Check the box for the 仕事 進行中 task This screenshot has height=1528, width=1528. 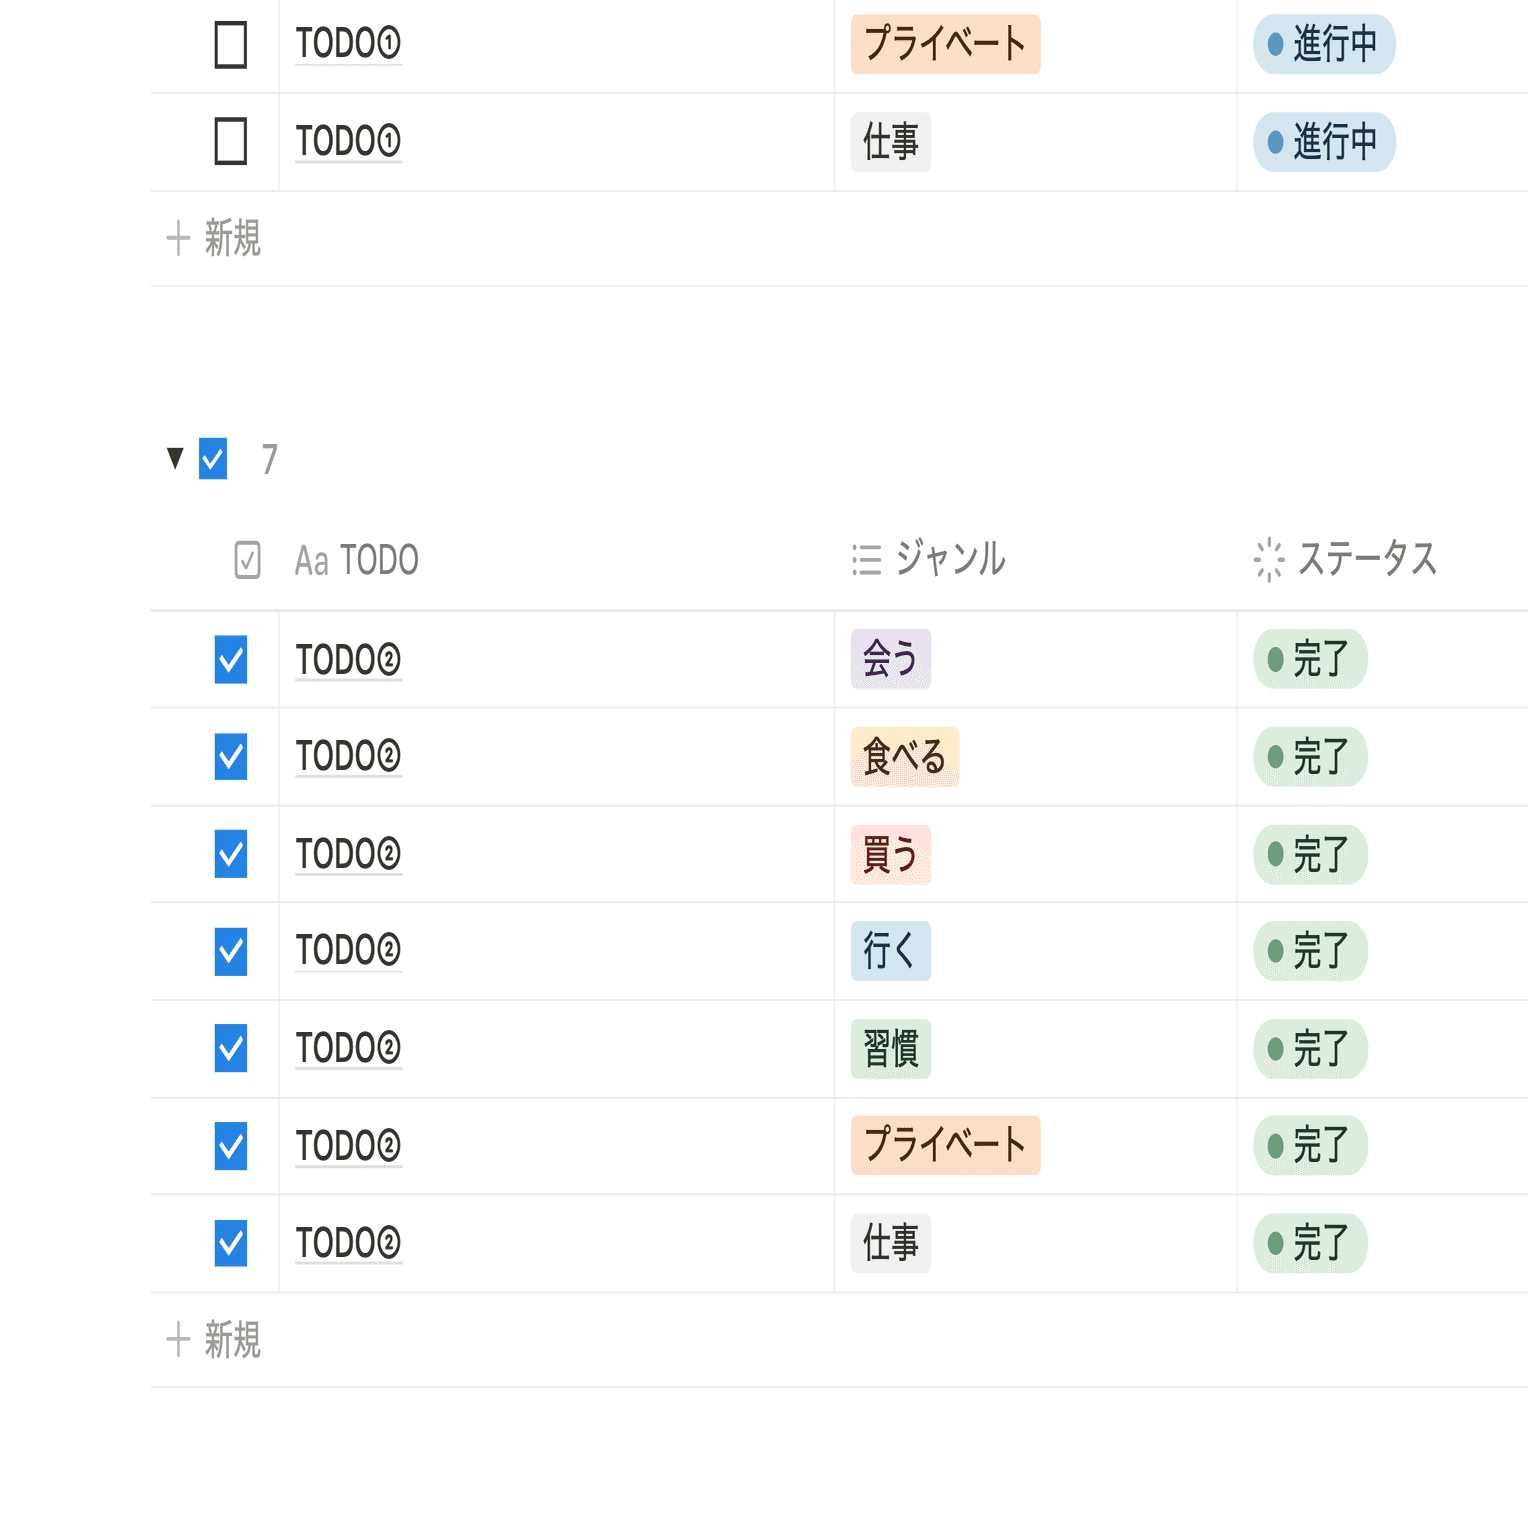[x=231, y=141]
